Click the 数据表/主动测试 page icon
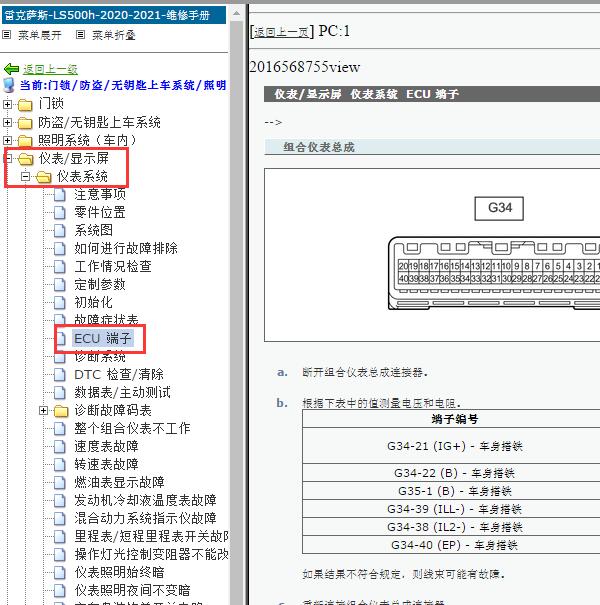 (x=60, y=393)
